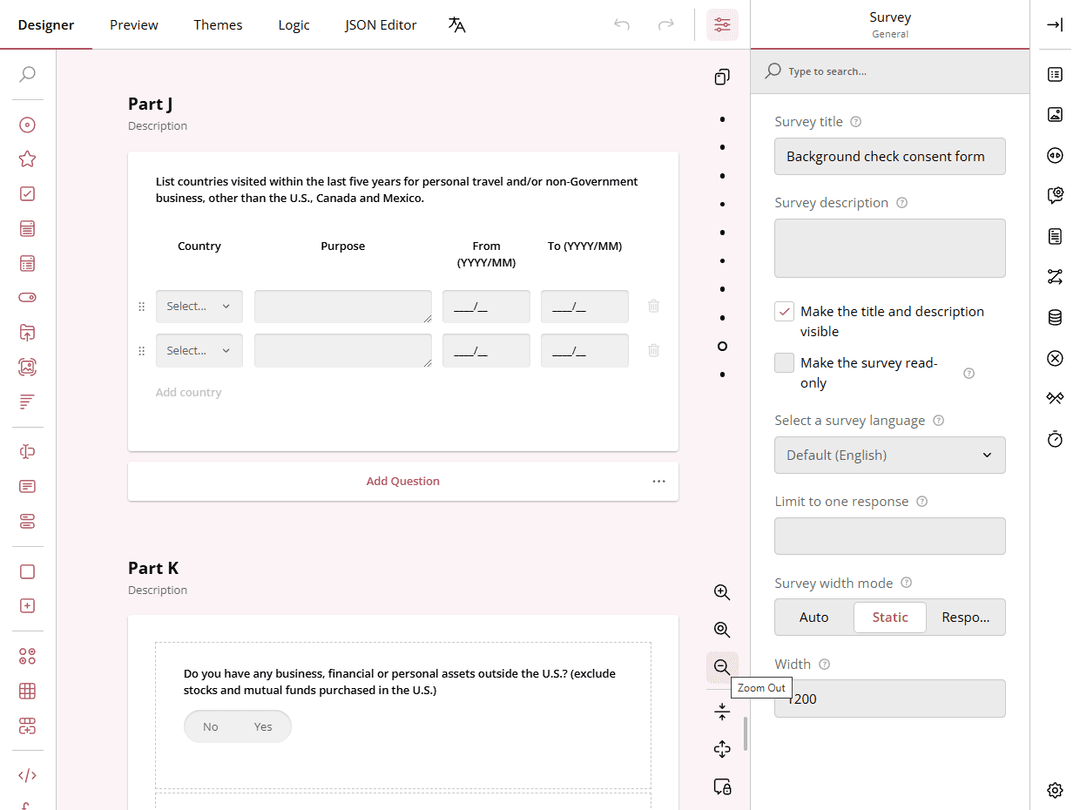Open the translation tab icon
This screenshot has width=1080, height=810.
click(457, 25)
